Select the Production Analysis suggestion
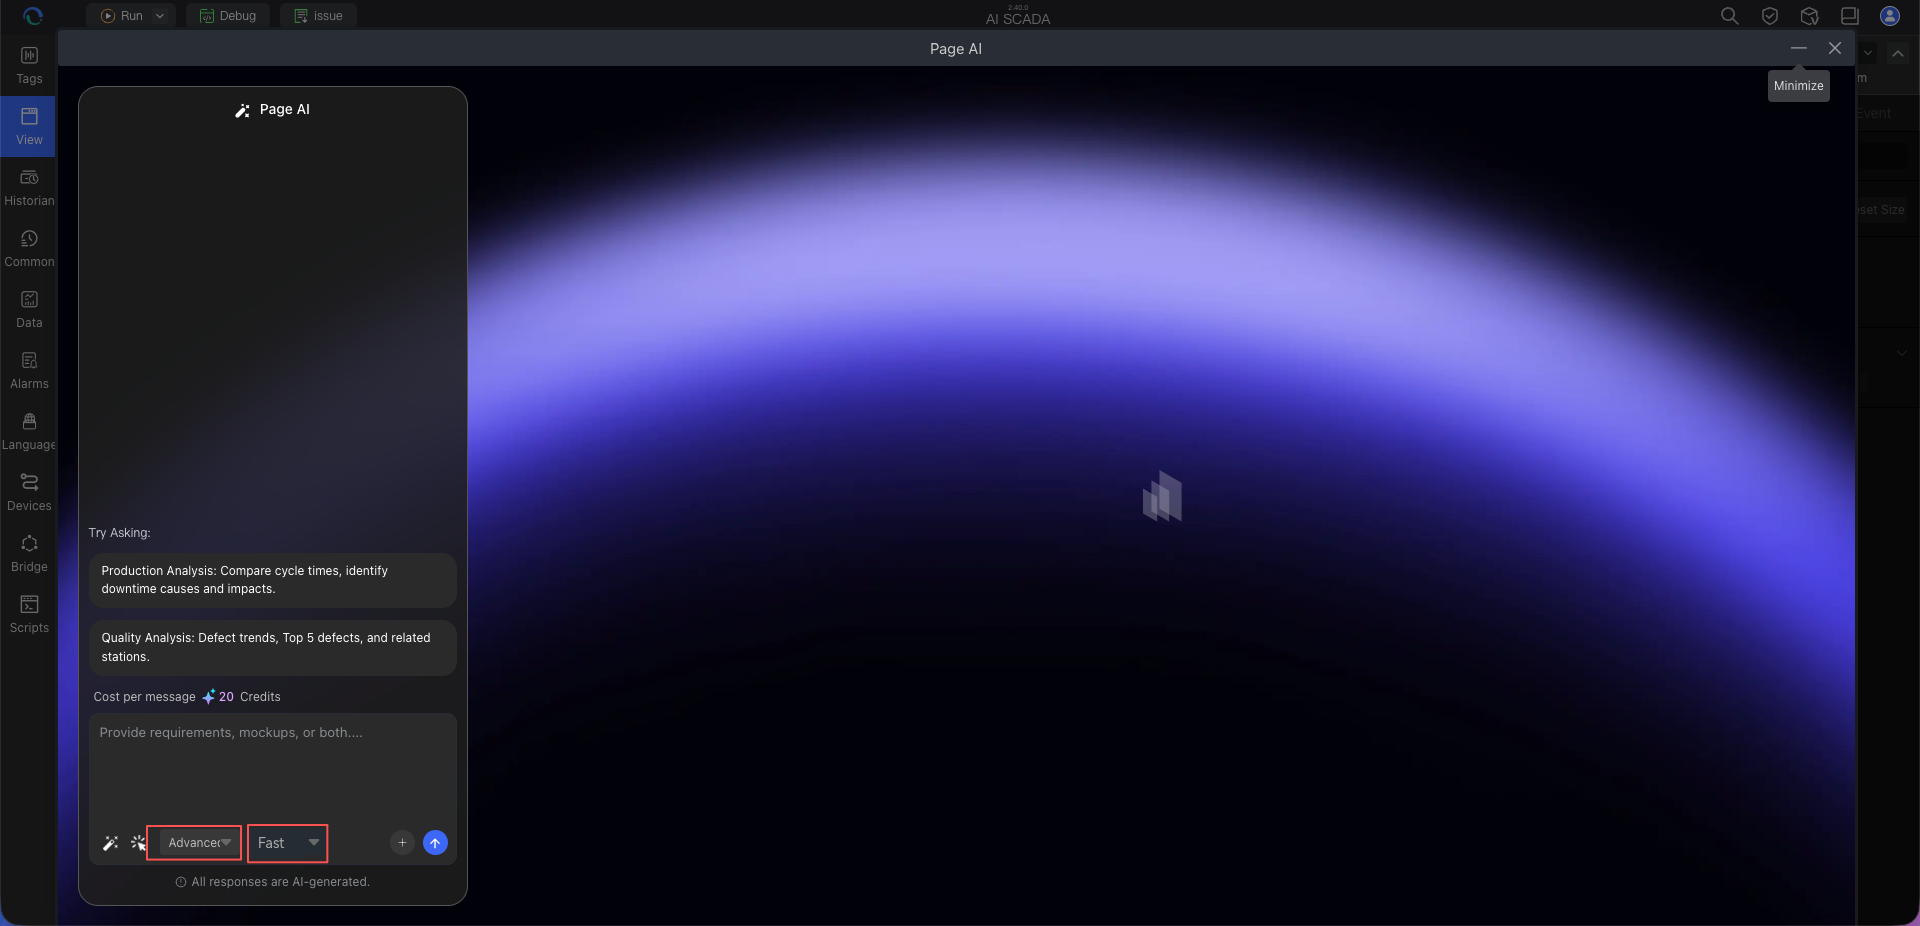The height and width of the screenshot is (926, 1920). coord(273,580)
